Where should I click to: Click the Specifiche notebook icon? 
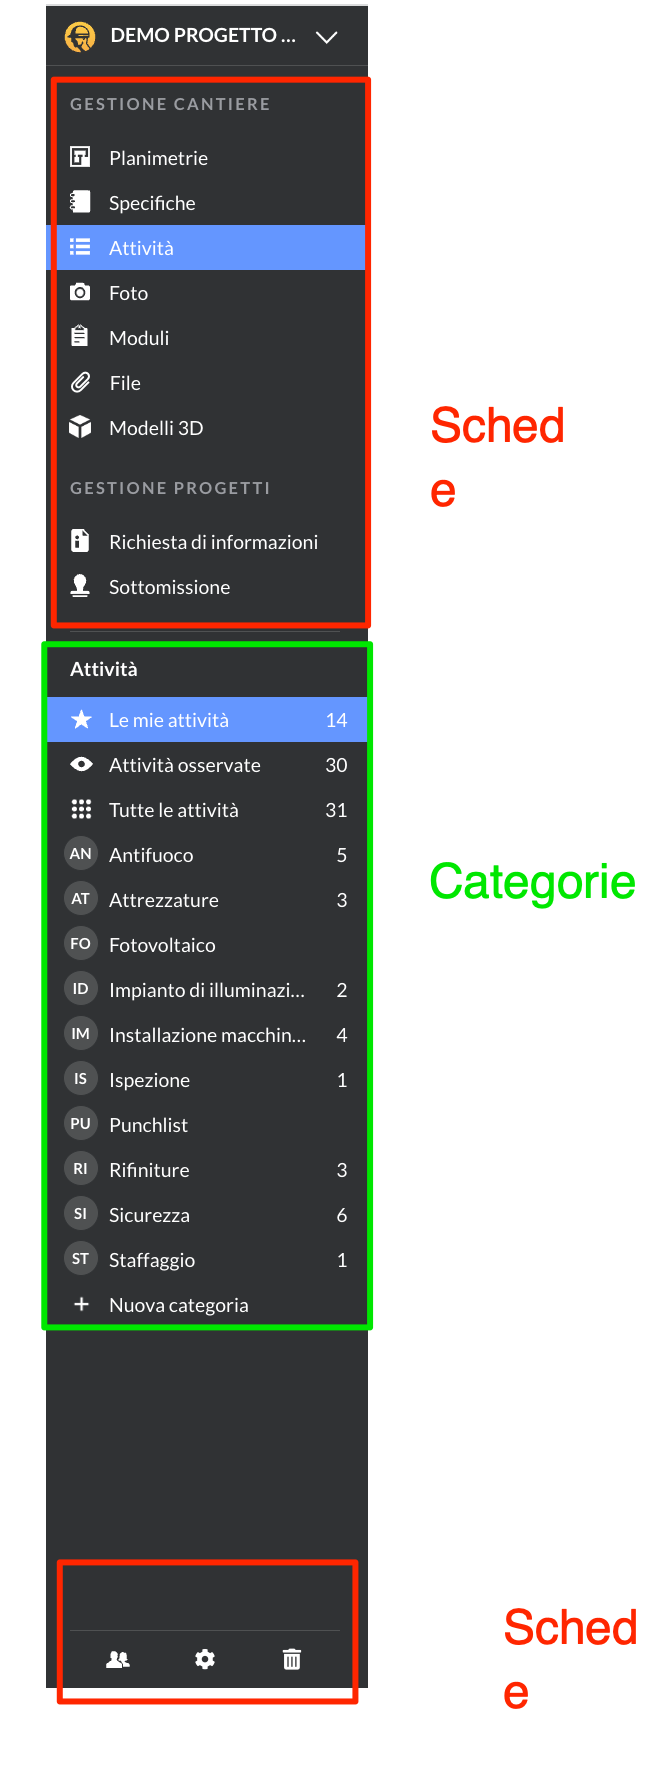(80, 202)
